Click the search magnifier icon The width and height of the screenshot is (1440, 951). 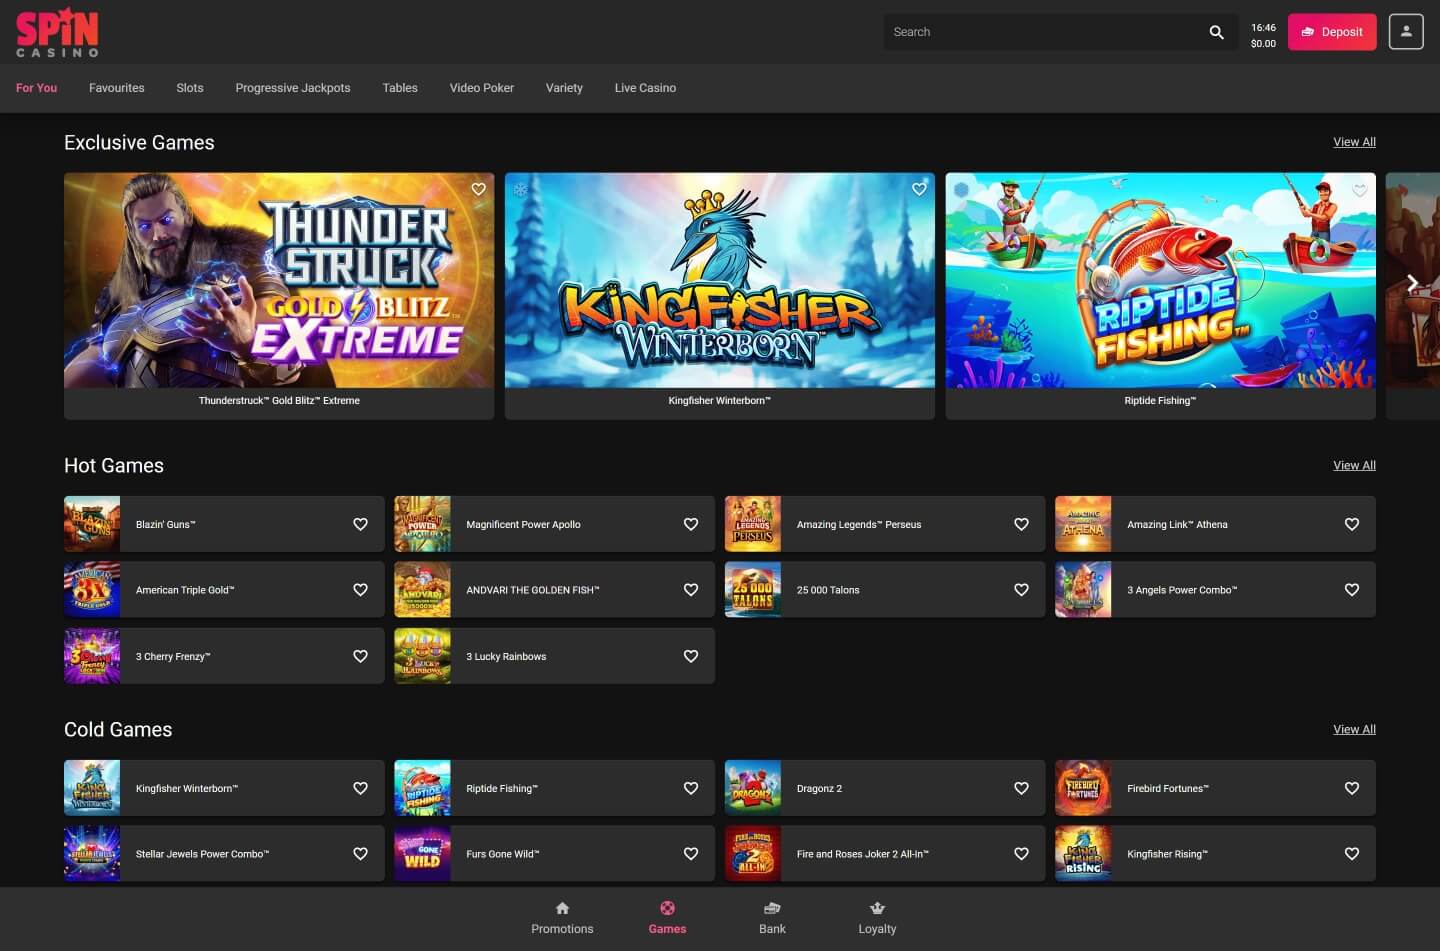tap(1216, 31)
